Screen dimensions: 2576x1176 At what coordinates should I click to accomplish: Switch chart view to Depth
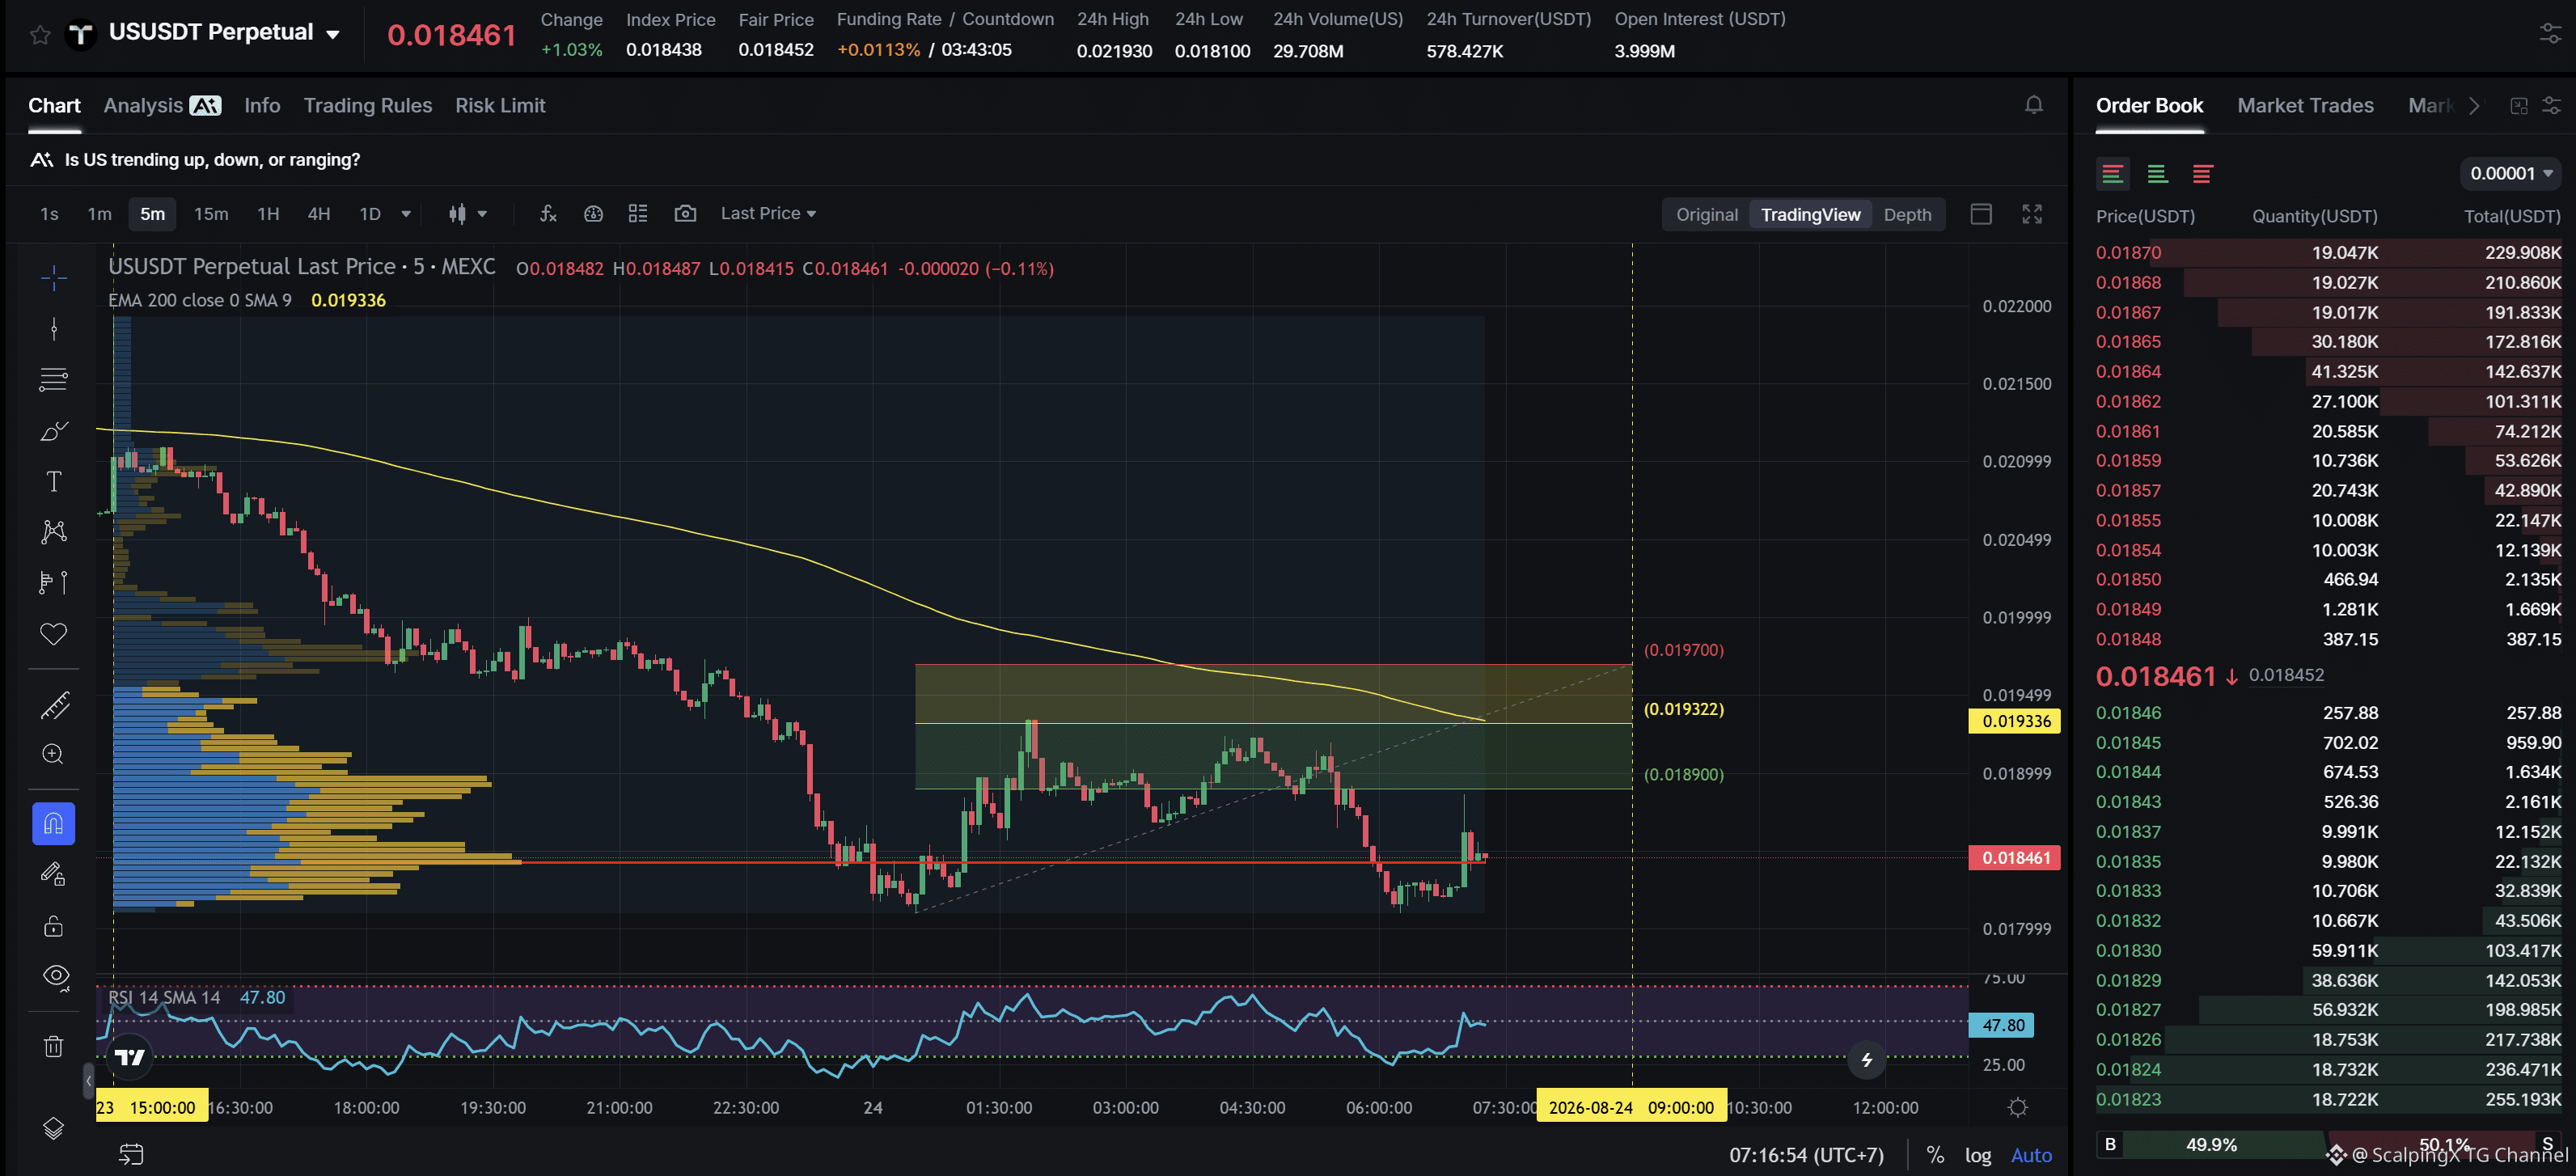pyautogui.click(x=1906, y=214)
